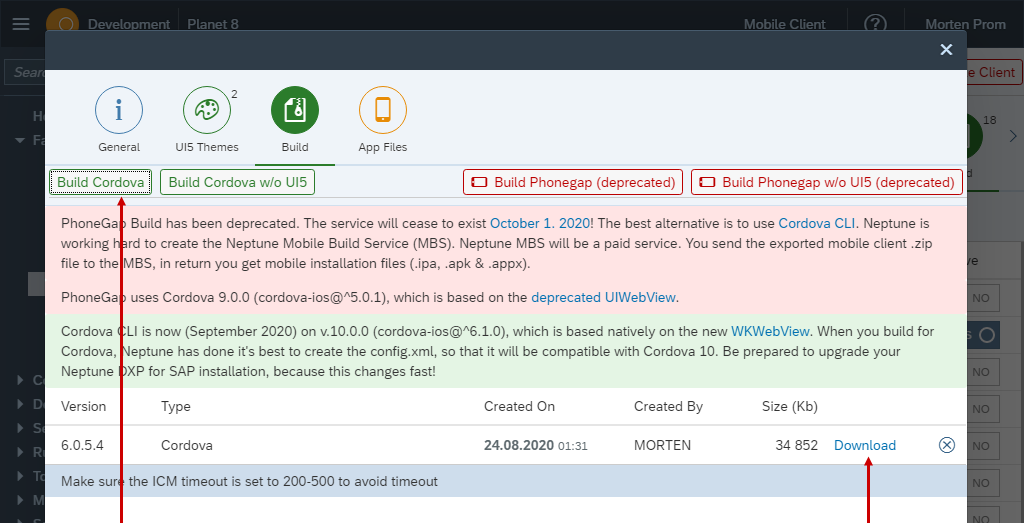
Task: Select the Cordova type cell
Action: tap(187, 445)
